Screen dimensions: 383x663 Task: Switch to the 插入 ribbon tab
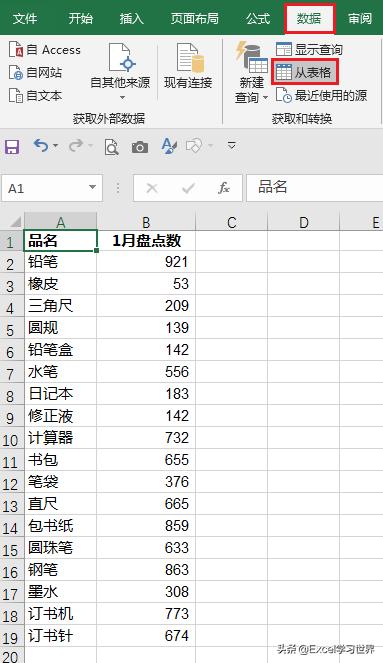131,18
